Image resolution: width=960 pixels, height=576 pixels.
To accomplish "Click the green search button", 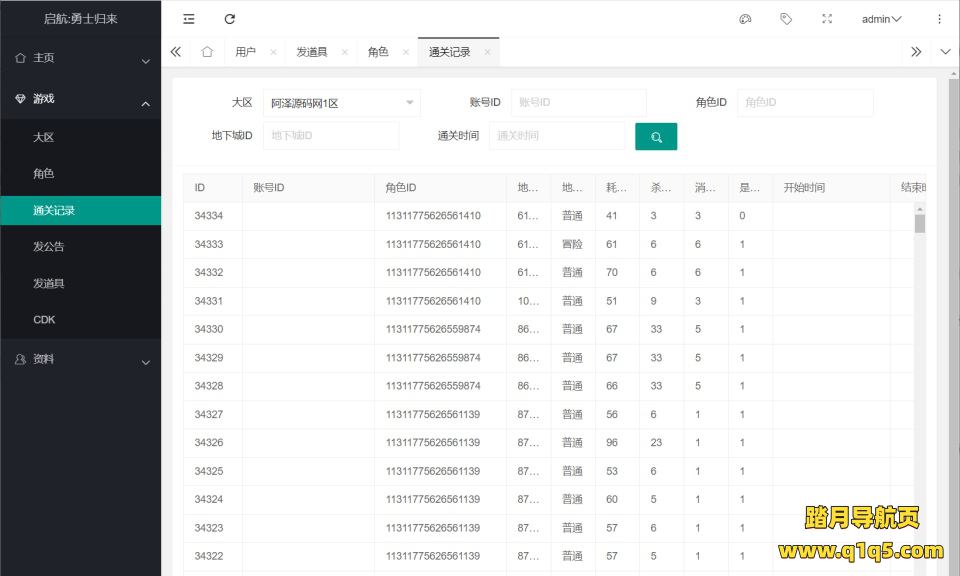I will [656, 137].
